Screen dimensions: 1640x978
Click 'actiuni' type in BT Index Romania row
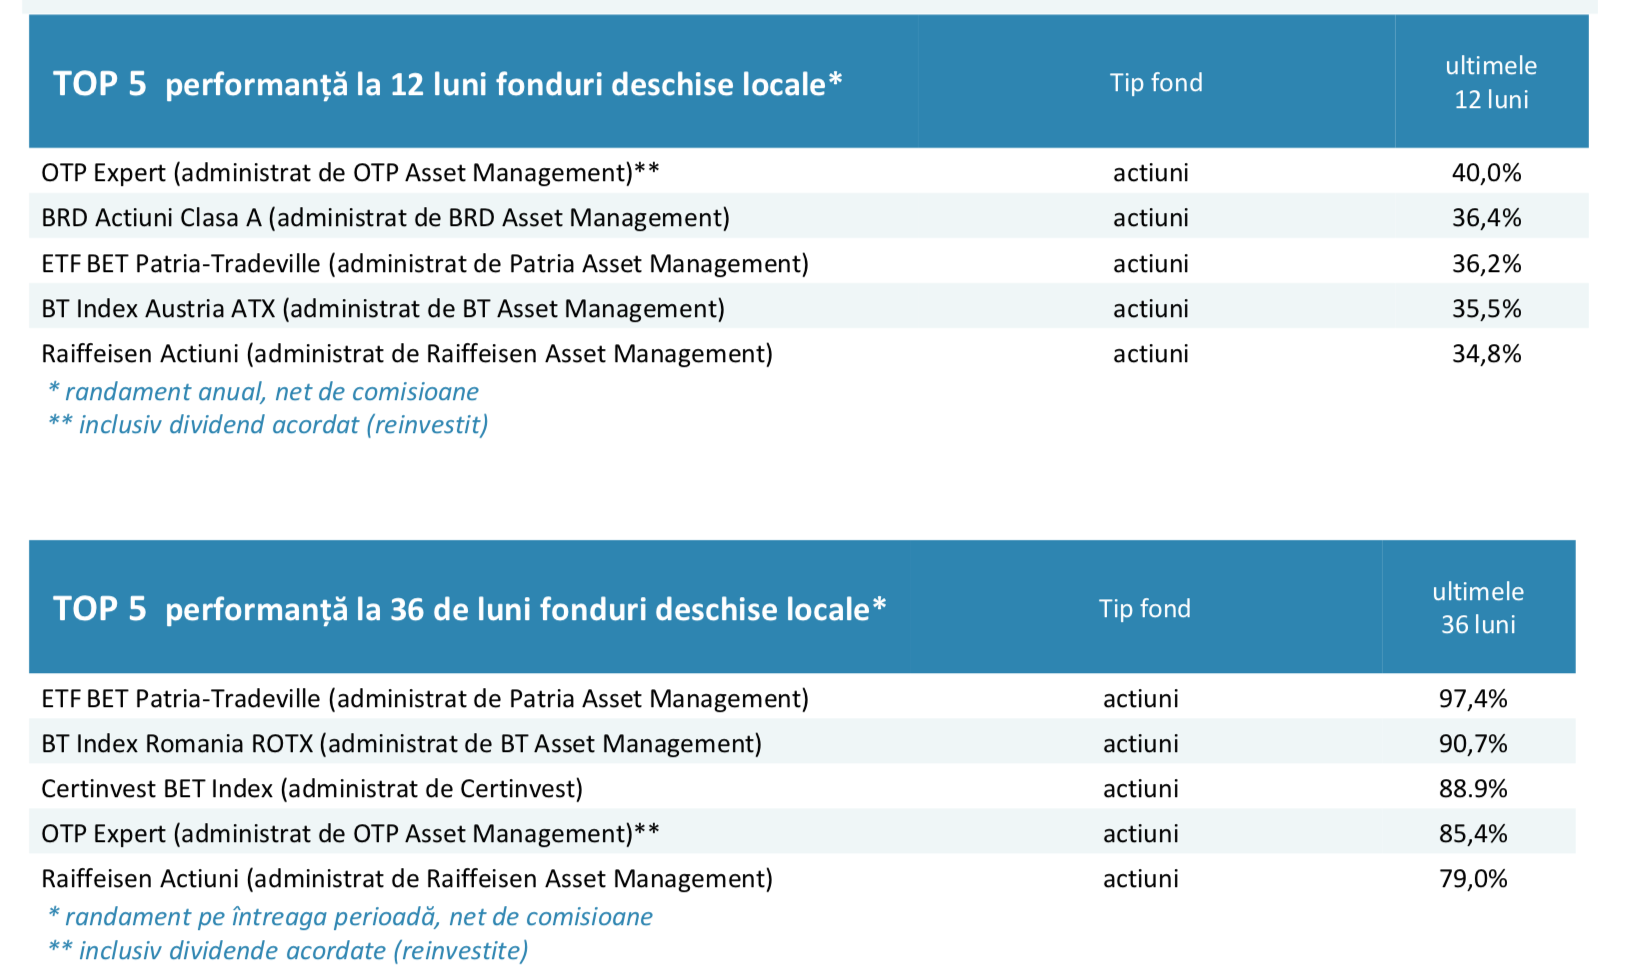tap(1140, 744)
